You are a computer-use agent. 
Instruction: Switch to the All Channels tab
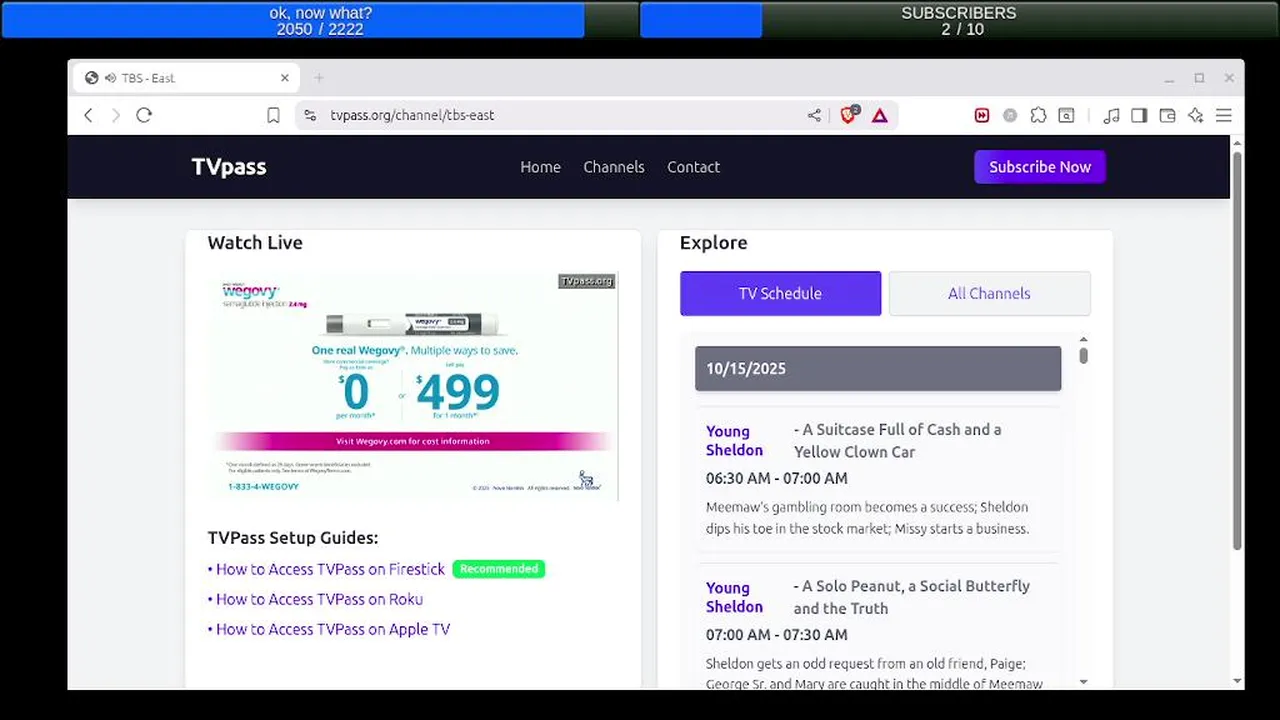(x=989, y=293)
